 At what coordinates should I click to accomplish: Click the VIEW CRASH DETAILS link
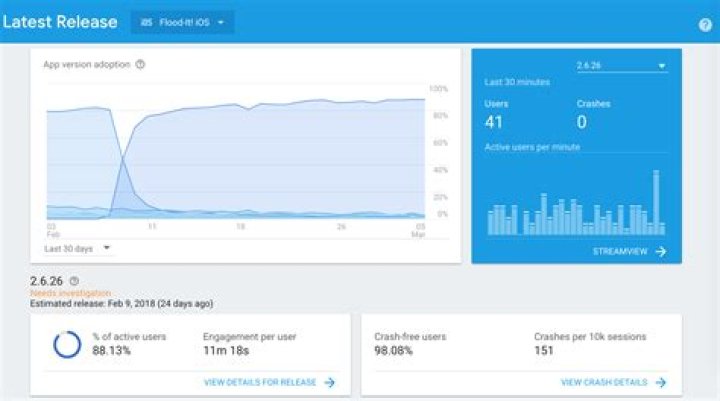(x=603, y=382)
